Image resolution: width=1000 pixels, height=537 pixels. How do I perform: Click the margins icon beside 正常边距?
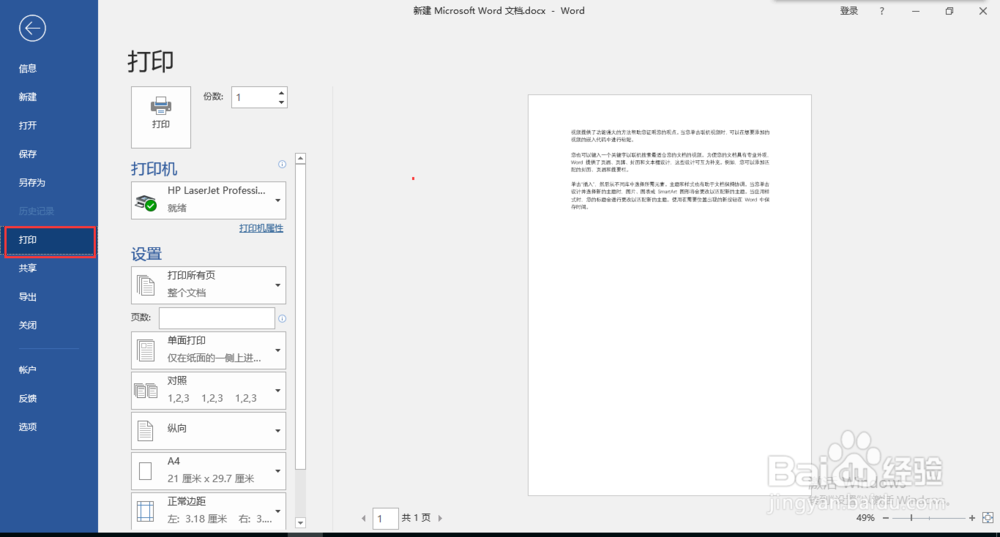(x=145, y=511)
